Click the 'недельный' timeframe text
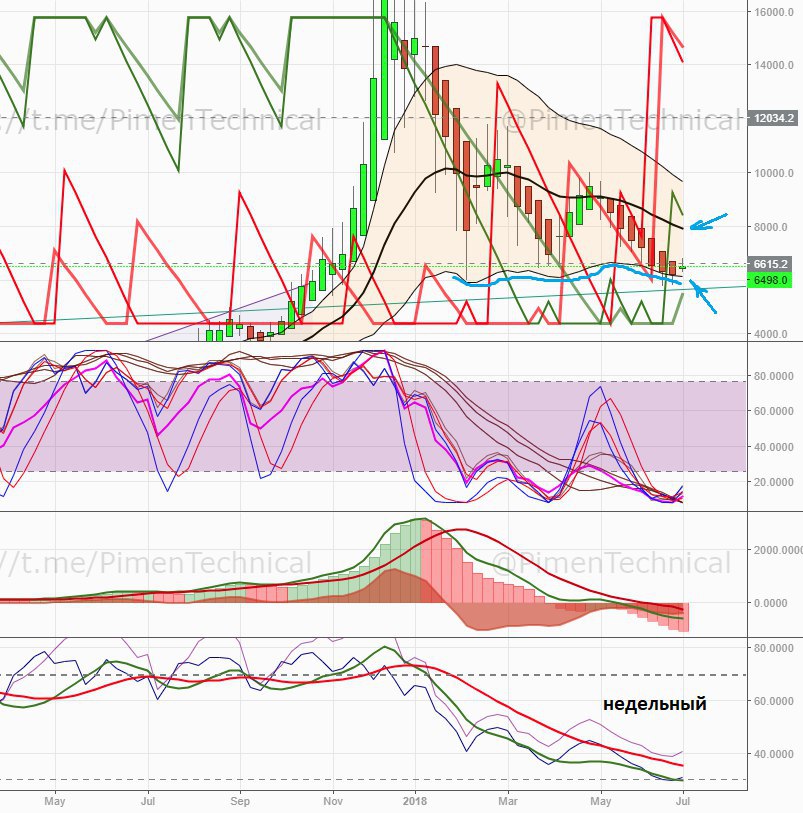 (x=655, y=704)
